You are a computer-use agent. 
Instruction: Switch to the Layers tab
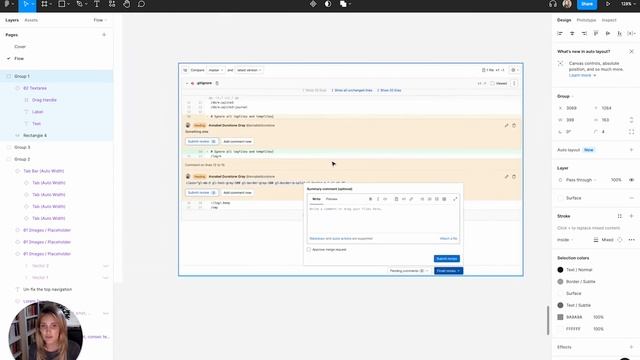pyautogui.click(x=12, y=20)
